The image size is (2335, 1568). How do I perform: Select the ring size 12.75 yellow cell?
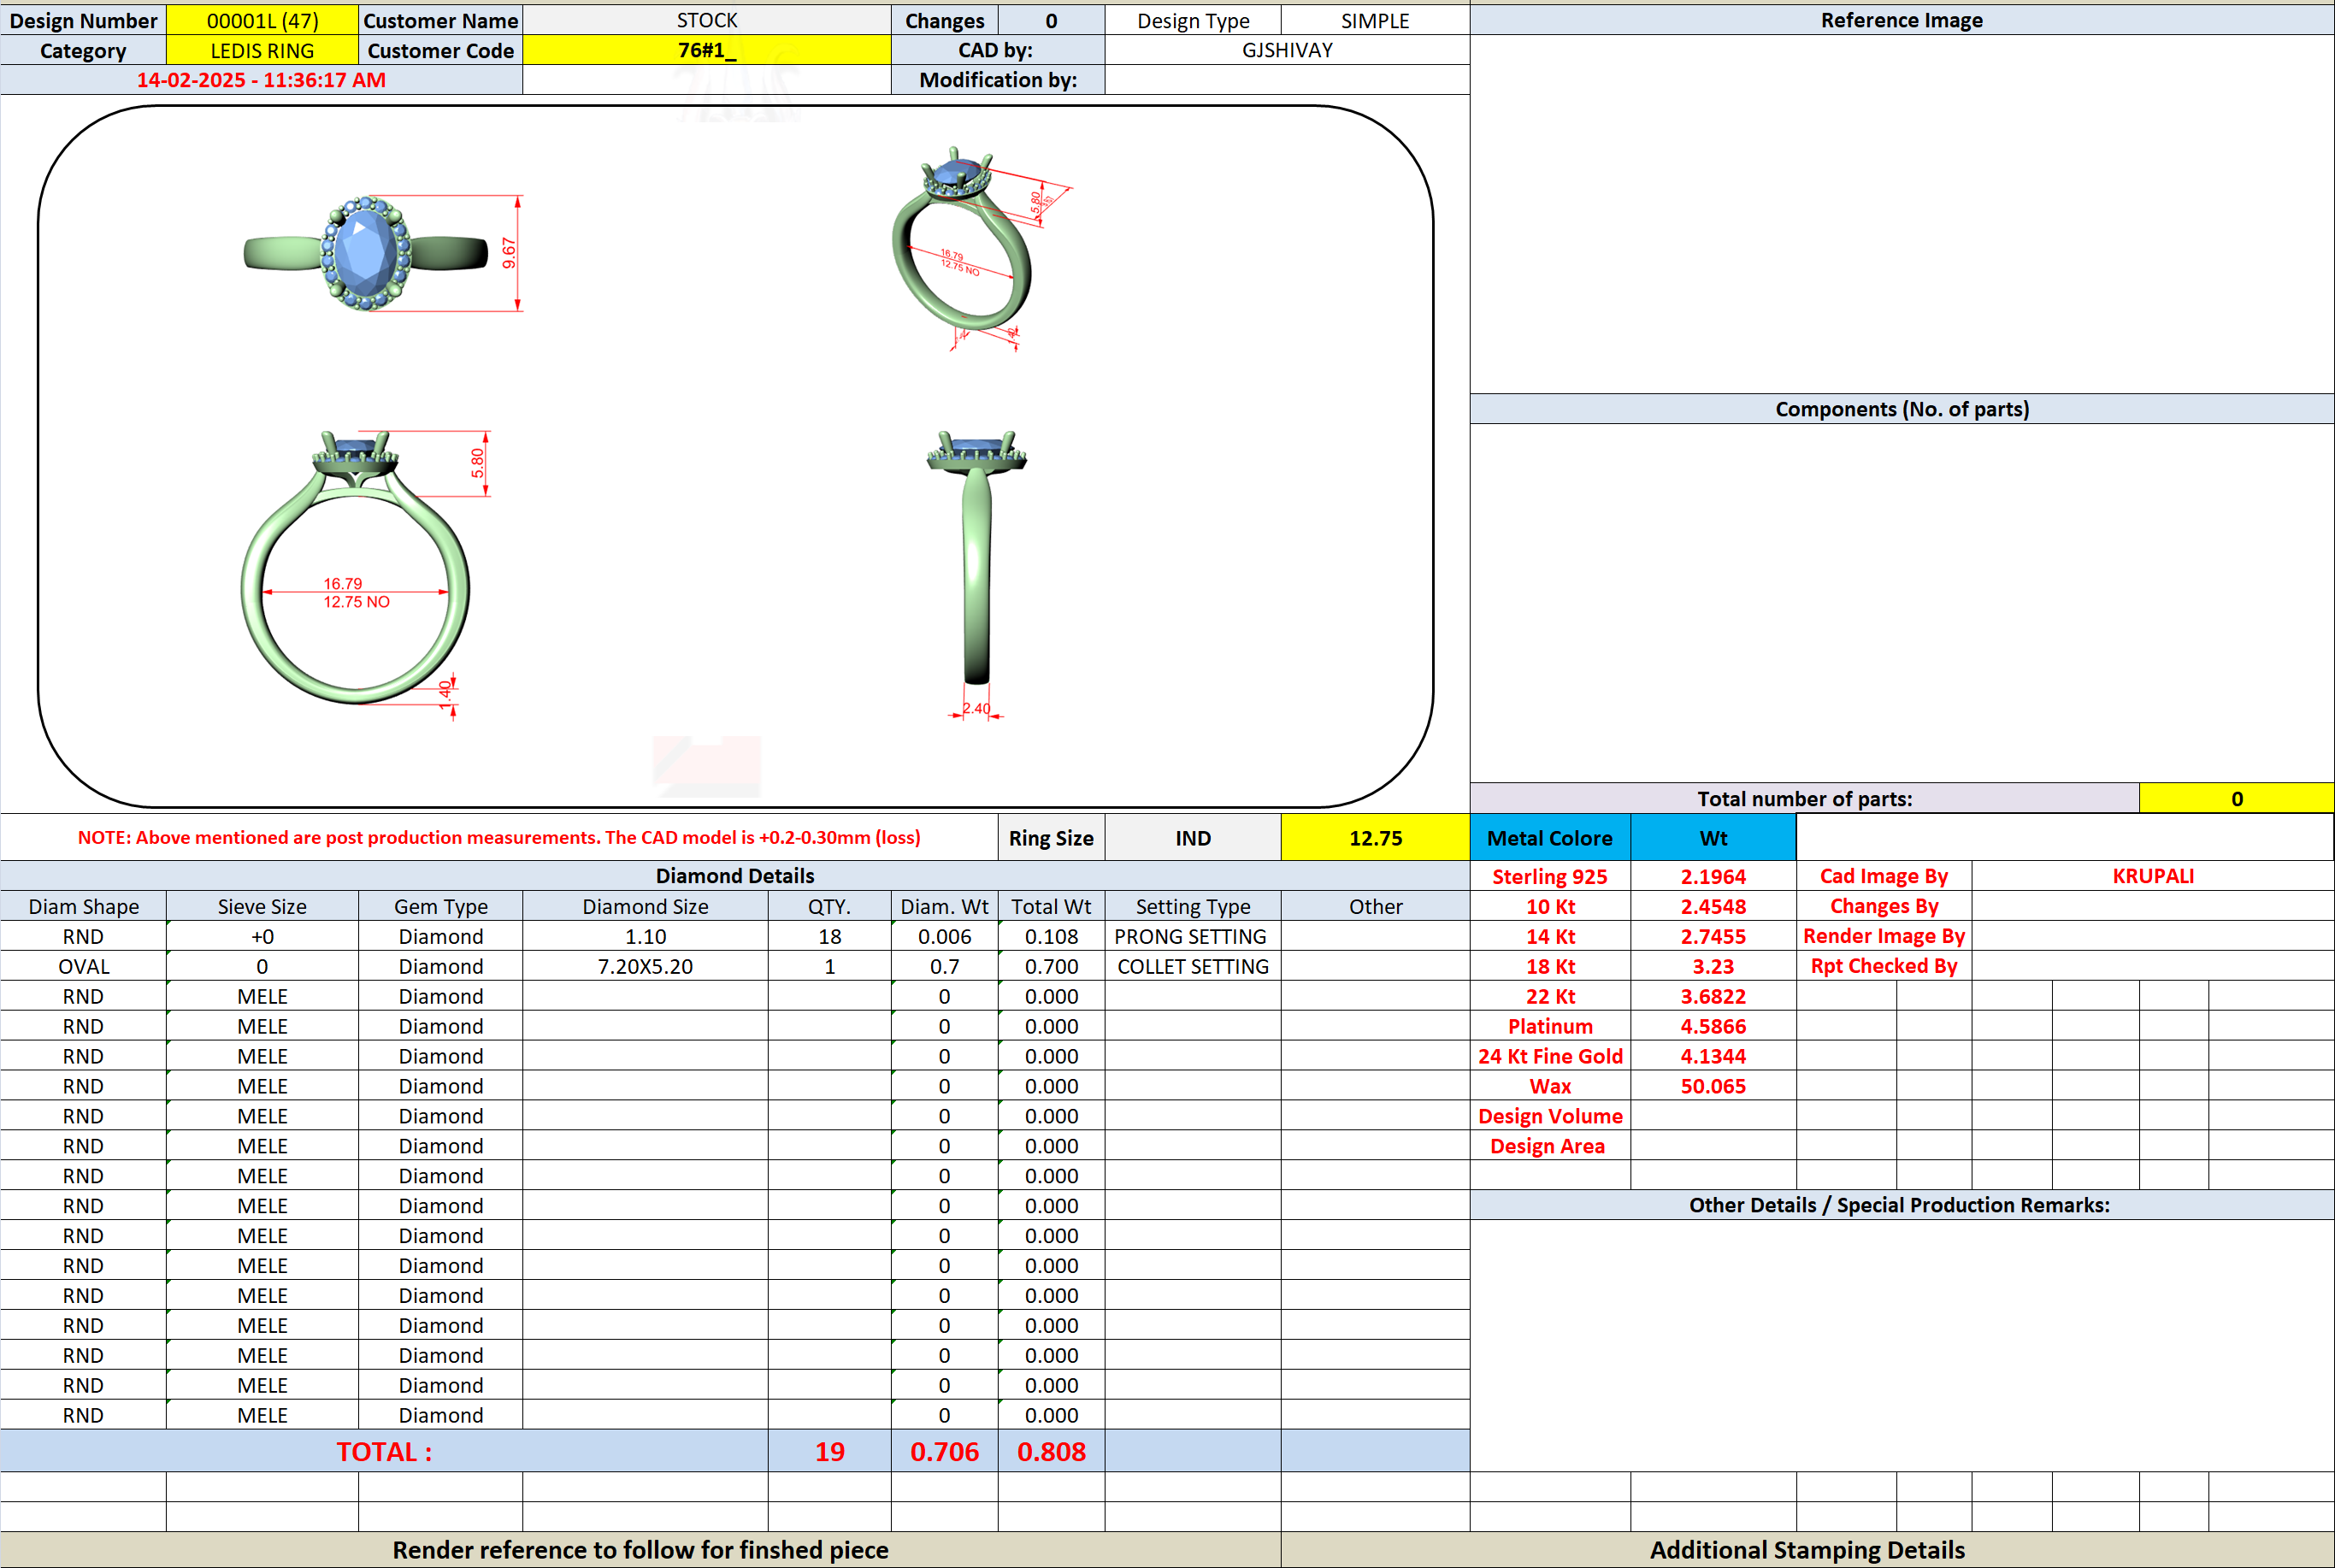[1375, 838]
